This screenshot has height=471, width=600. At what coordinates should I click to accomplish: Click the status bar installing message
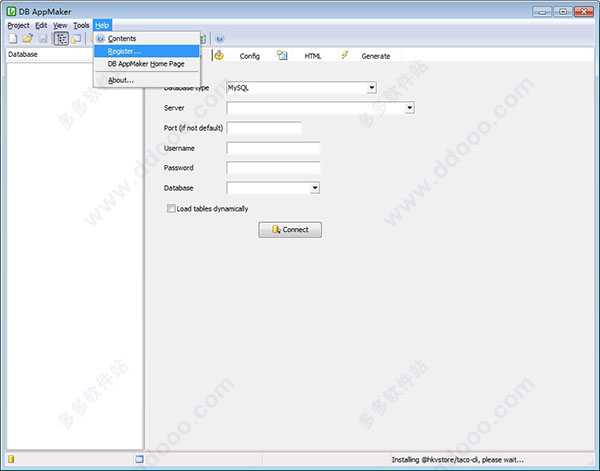pyautogui.click(x=457, y=460)
